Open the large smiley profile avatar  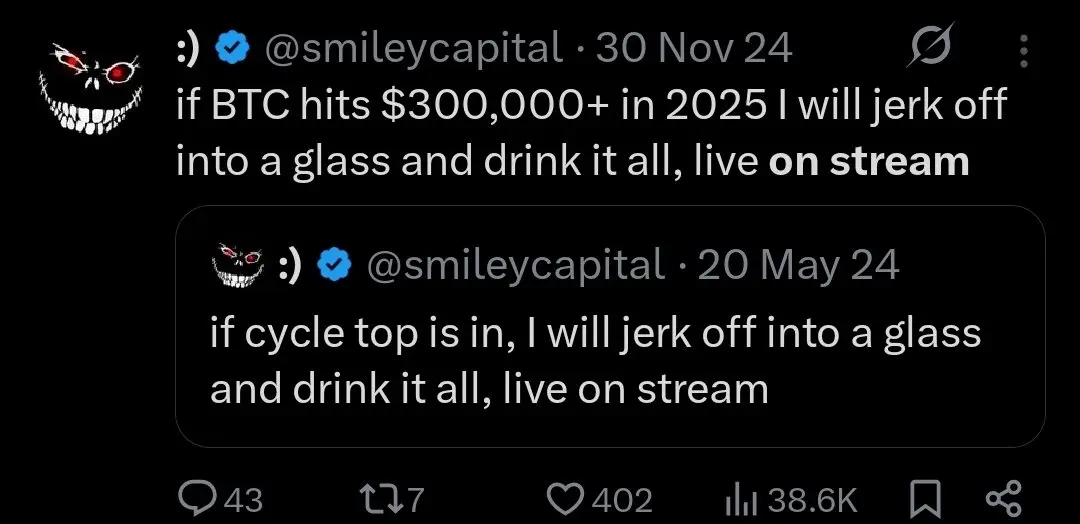click(87, 84)
